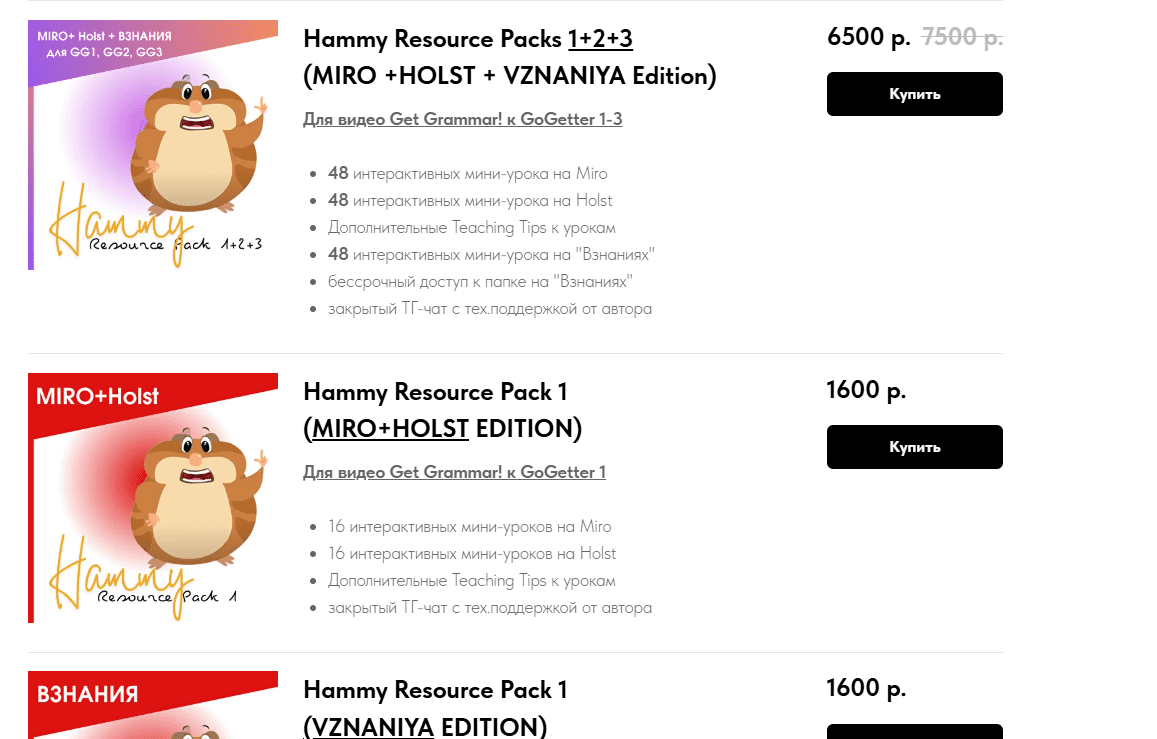This screenshot has height=739, width=1157.
Task: Click the 1600 р. price of VZNANIYA pack
Action: click(x=866, y=688)
